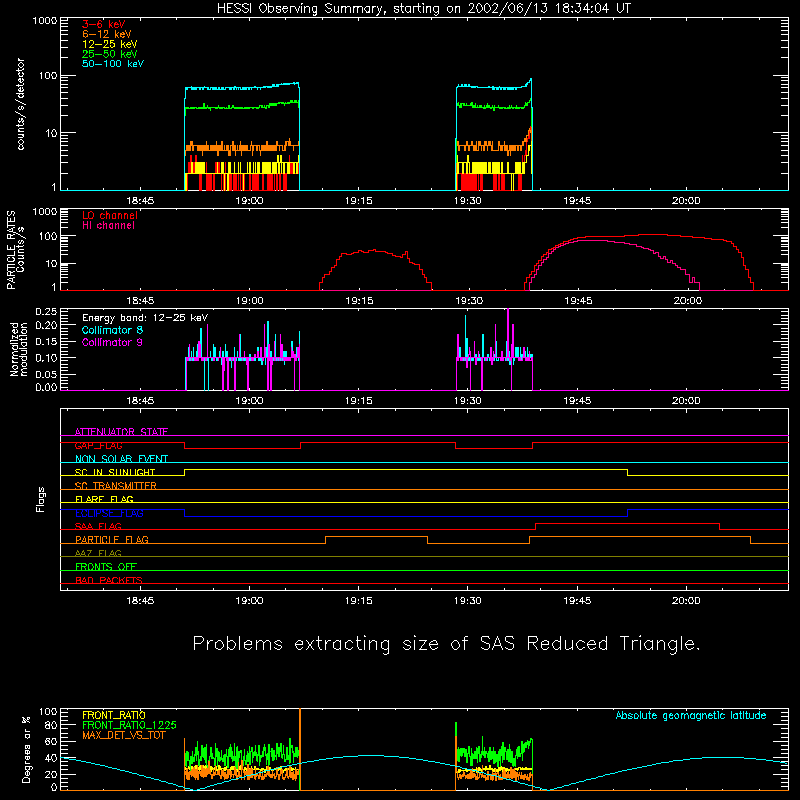800x800 pixels.
Task: Click the FRONT_RATIO_1225 legend entry
Action: pos(129,725)
